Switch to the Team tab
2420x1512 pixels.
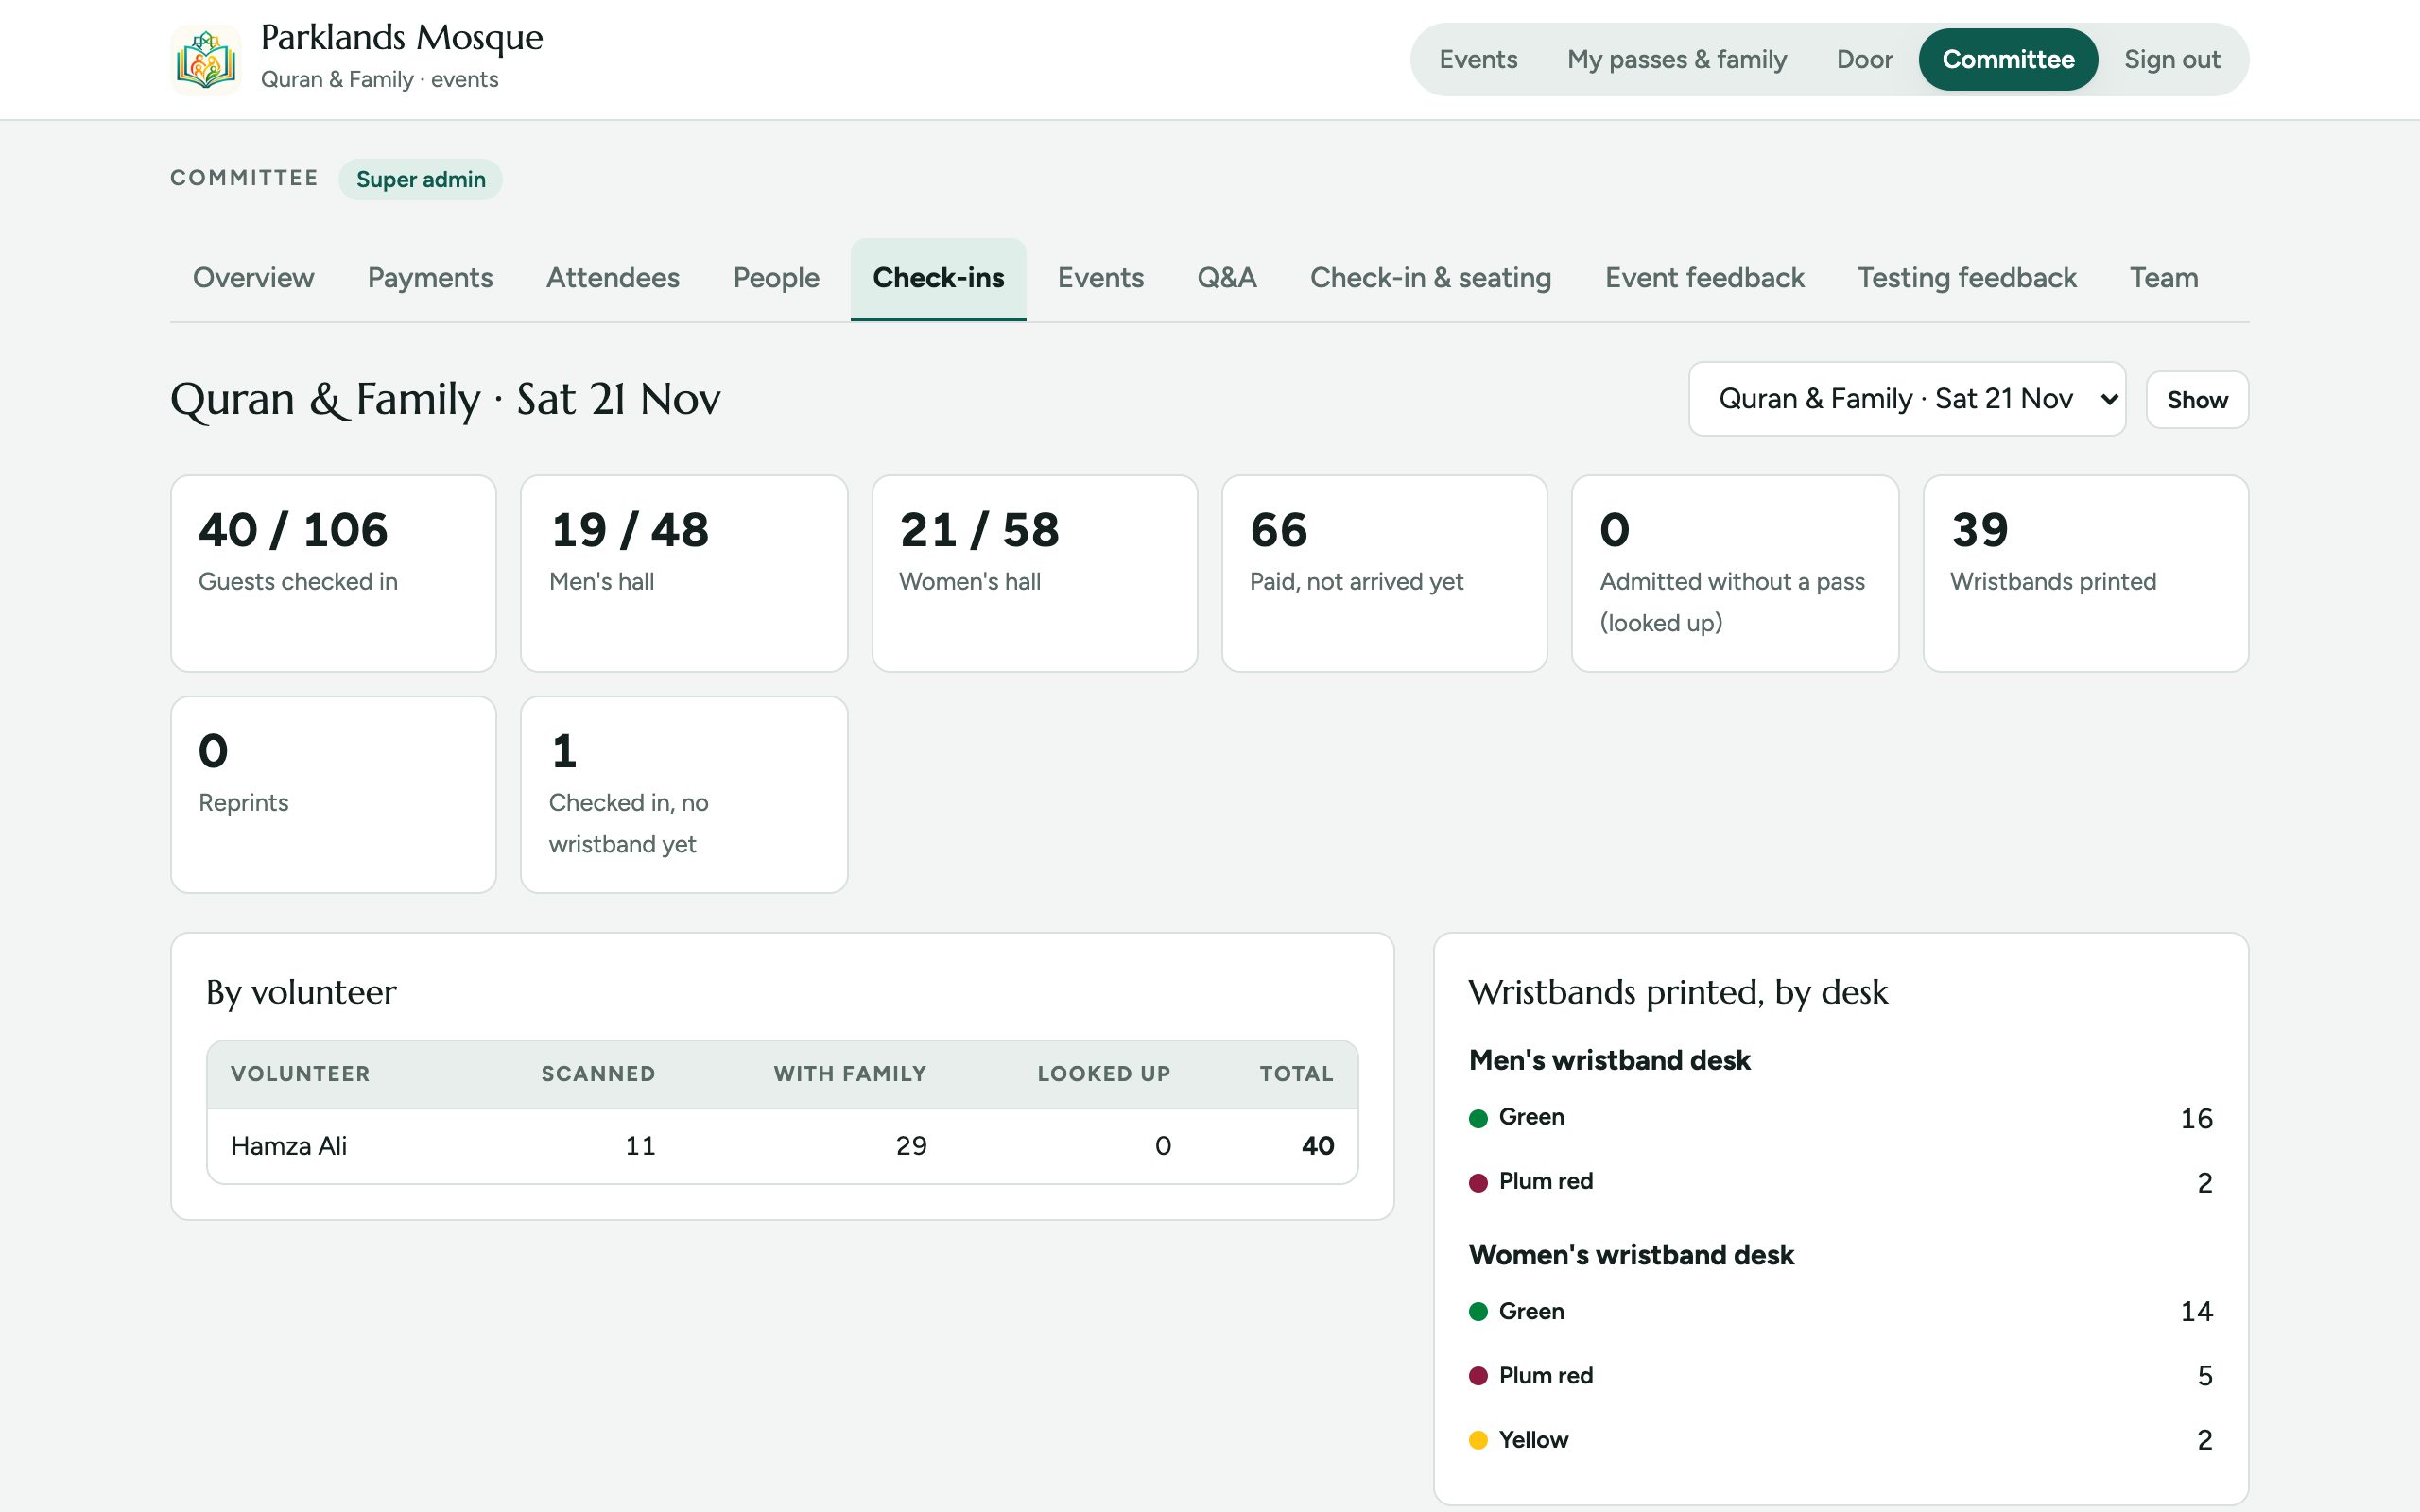[2164, 278]
